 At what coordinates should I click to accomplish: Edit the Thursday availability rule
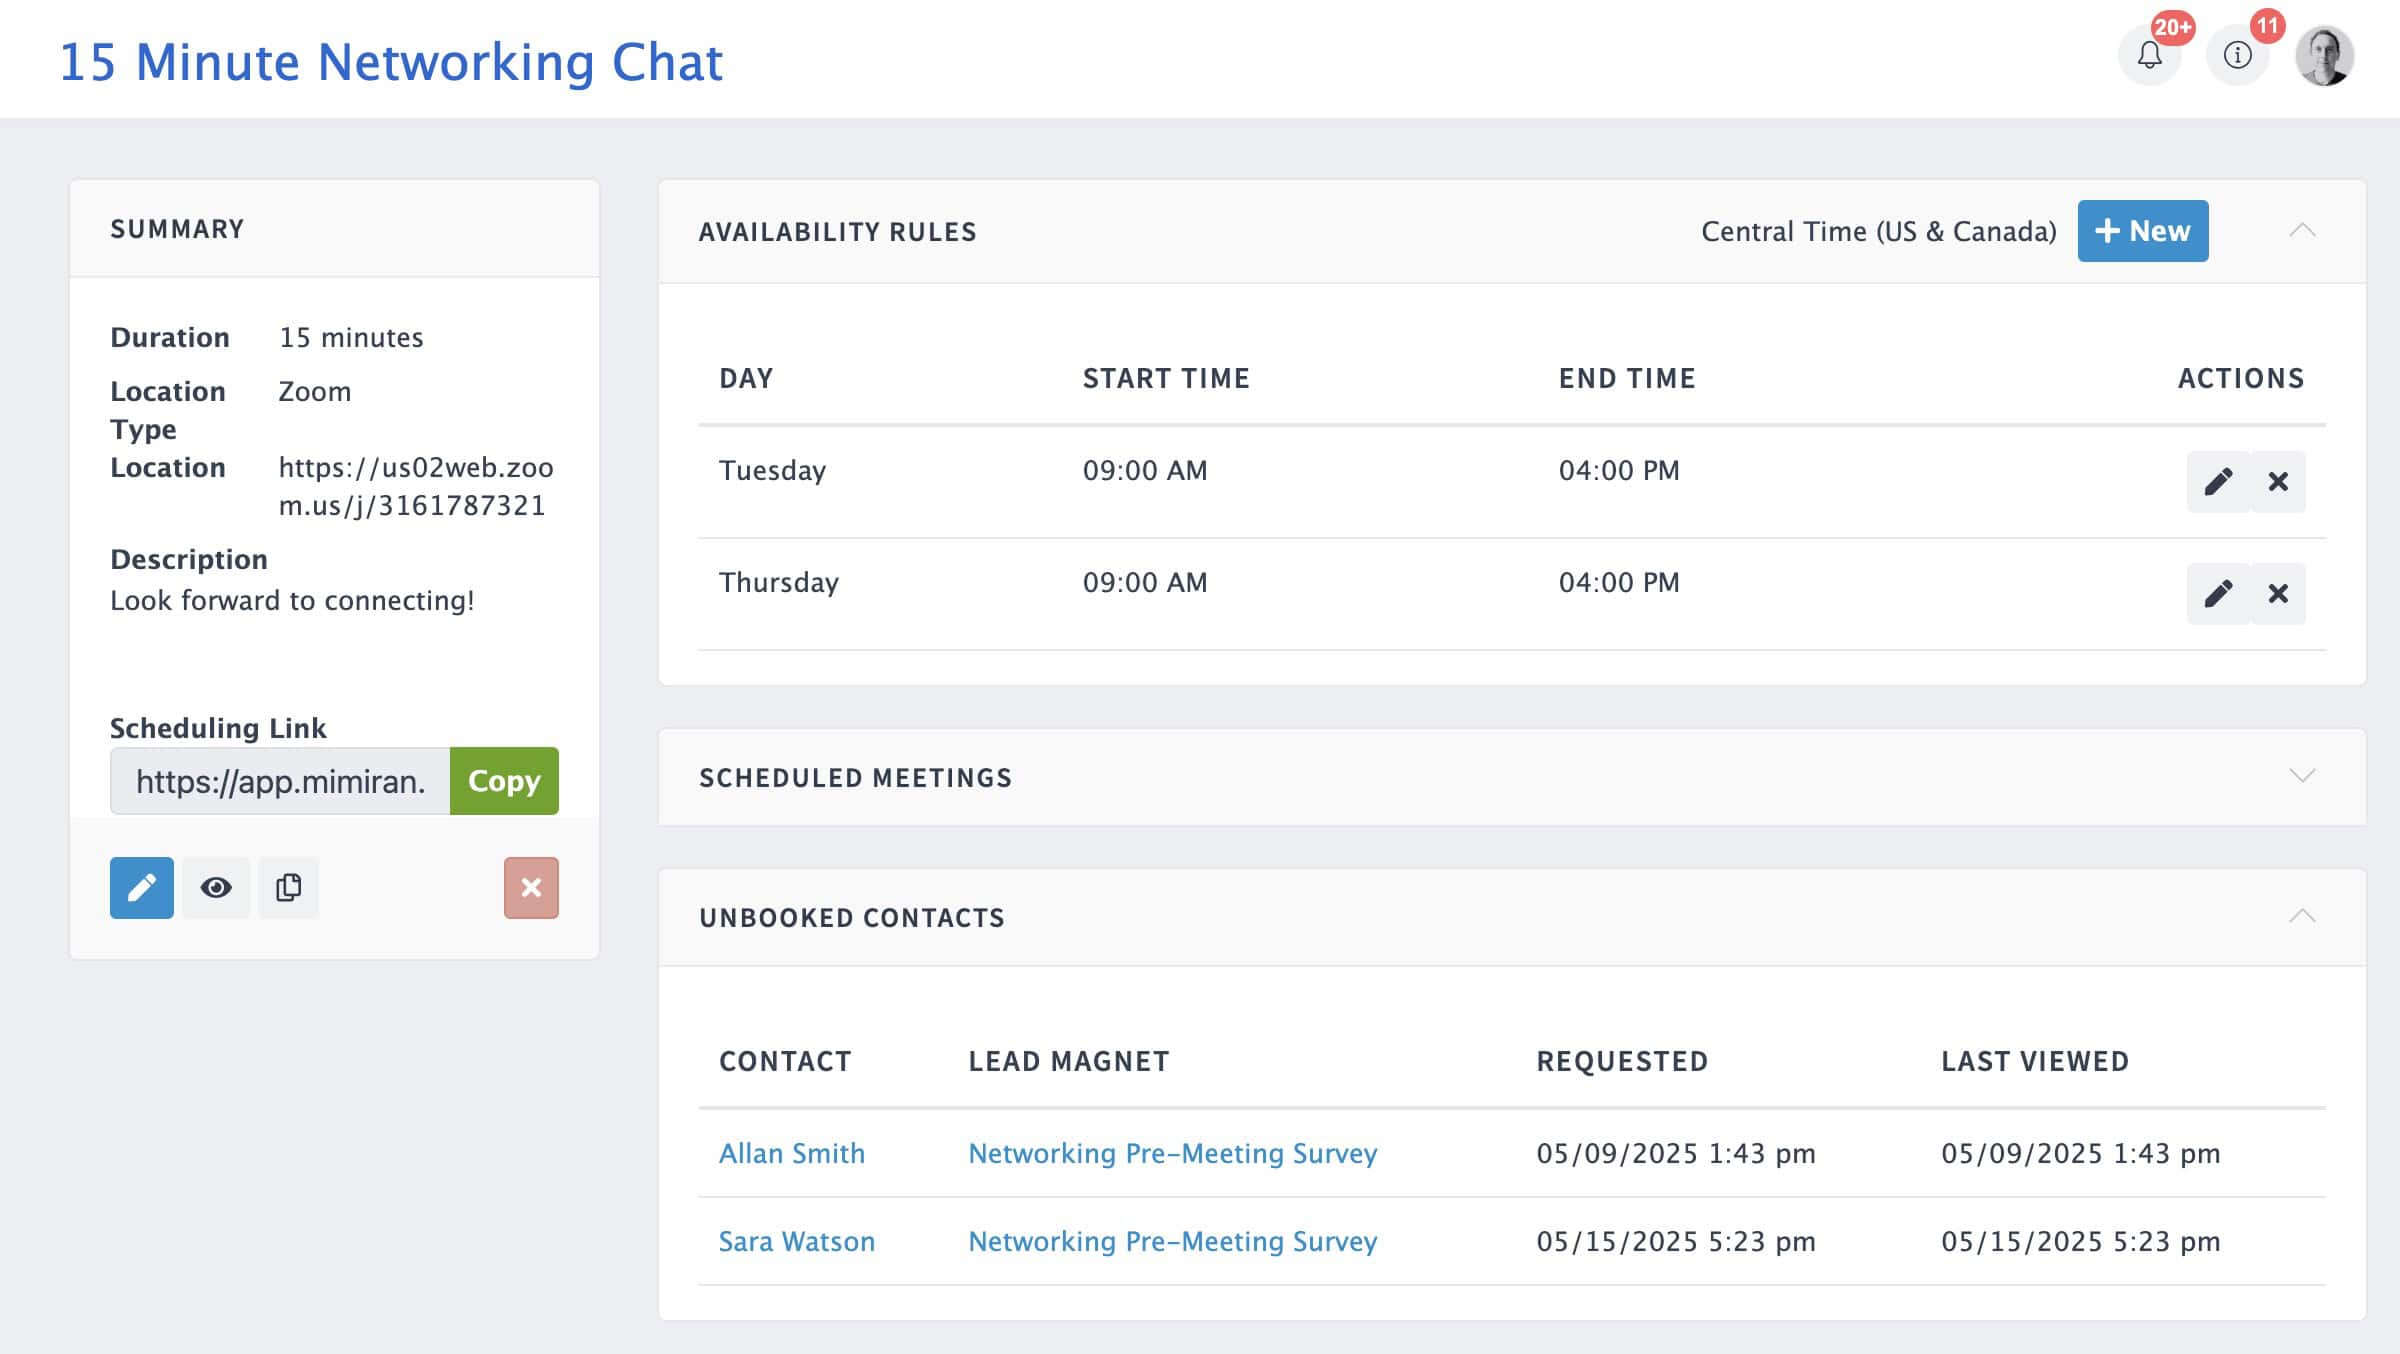click(x=2218, y=594)
